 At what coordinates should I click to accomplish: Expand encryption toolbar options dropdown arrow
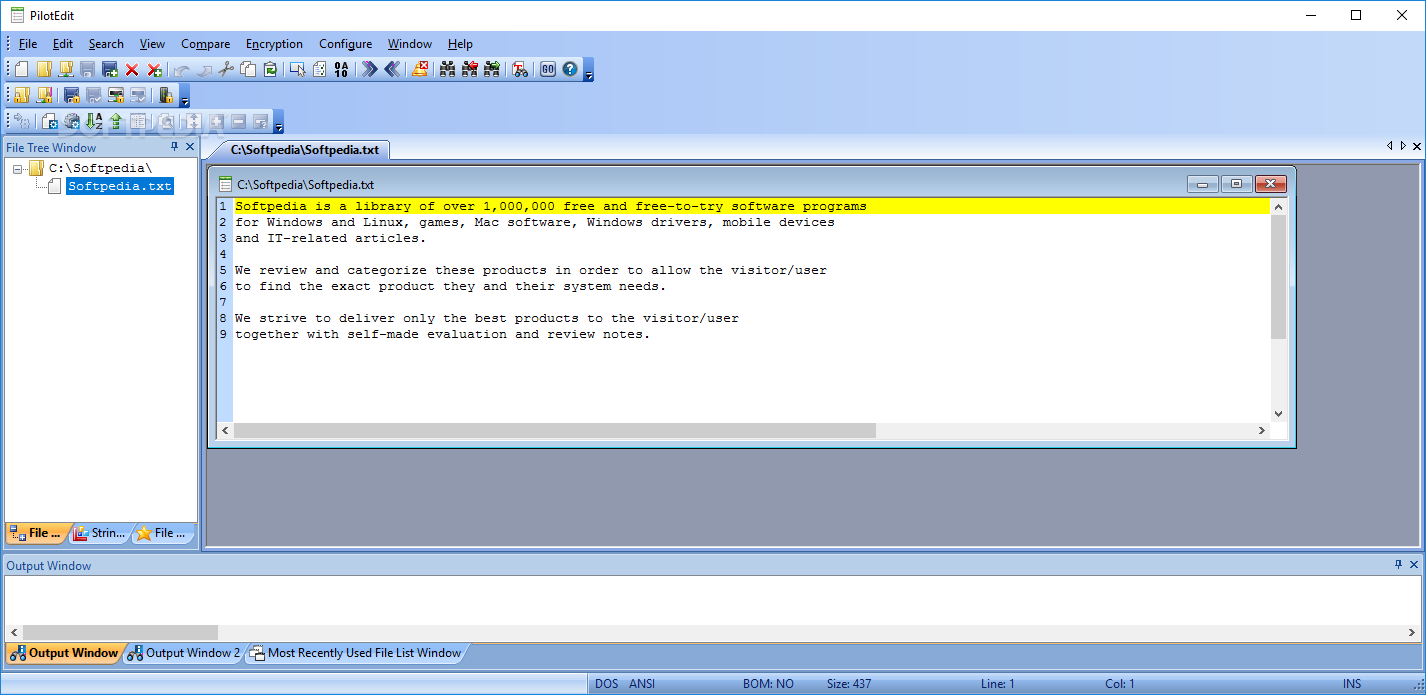185,97
